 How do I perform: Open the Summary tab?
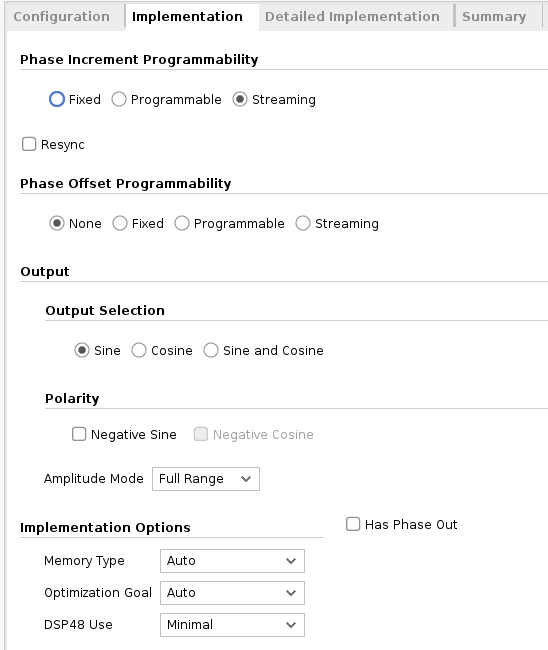(494, 17)
